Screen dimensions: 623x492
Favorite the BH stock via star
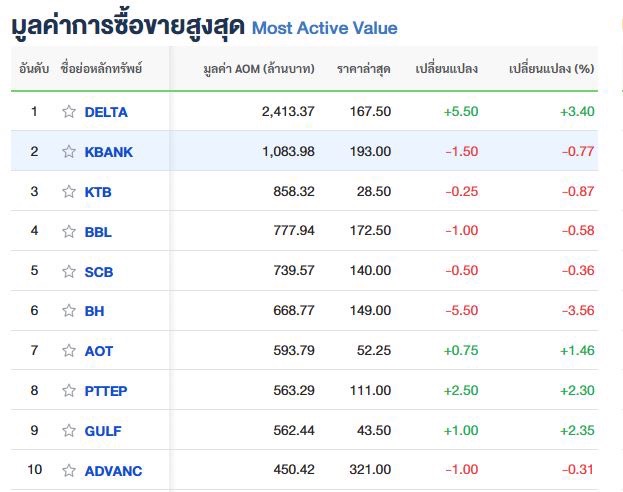pyautogui.click(x=69, y=311)
